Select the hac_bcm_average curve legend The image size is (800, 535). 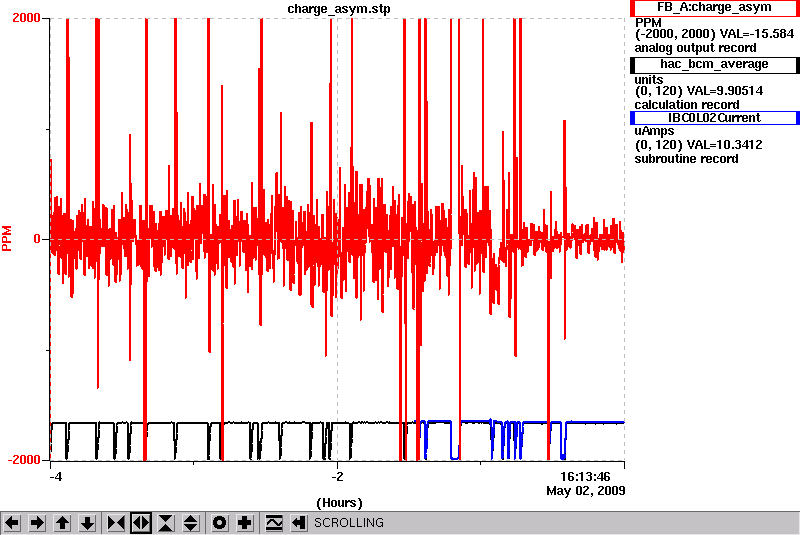(x=714, y=64)
